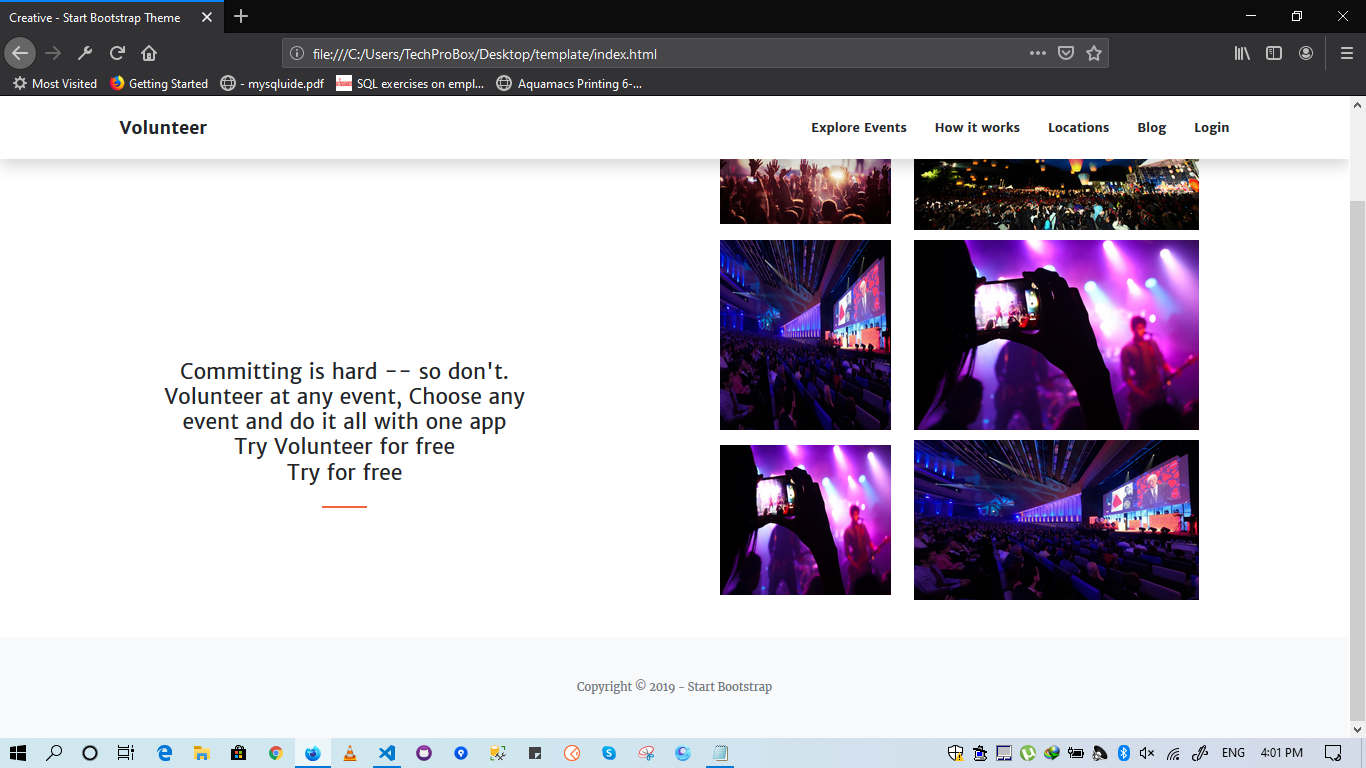The height and width of the screenshot is (768, 1366).
Task: Click the Login nav link
Action: point(1212,127)
